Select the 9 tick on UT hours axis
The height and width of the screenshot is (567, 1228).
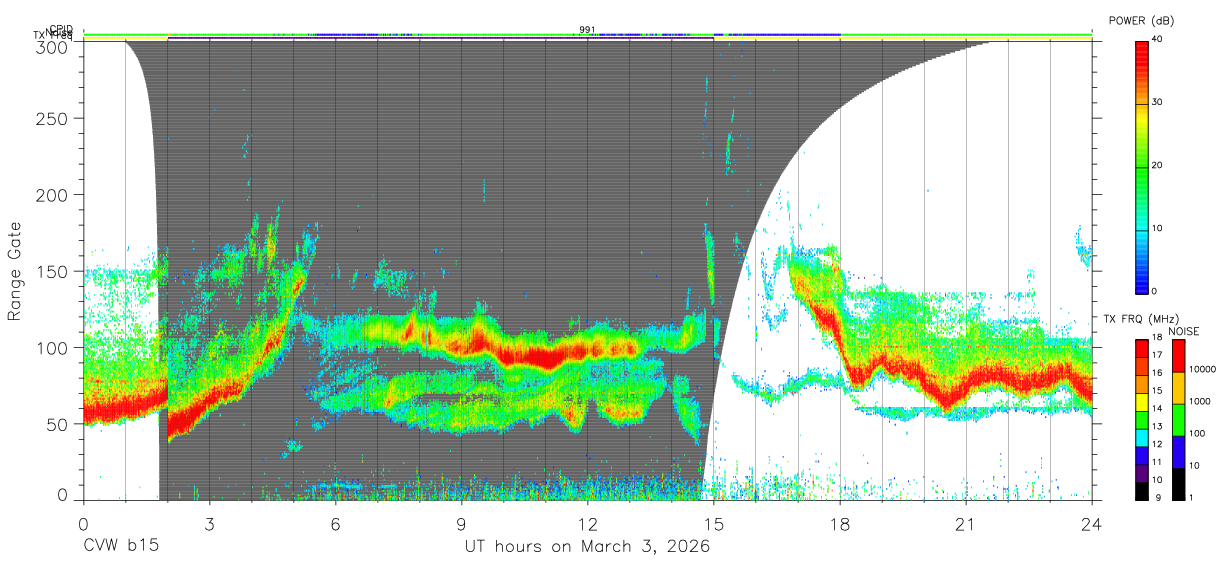(461, 523)
